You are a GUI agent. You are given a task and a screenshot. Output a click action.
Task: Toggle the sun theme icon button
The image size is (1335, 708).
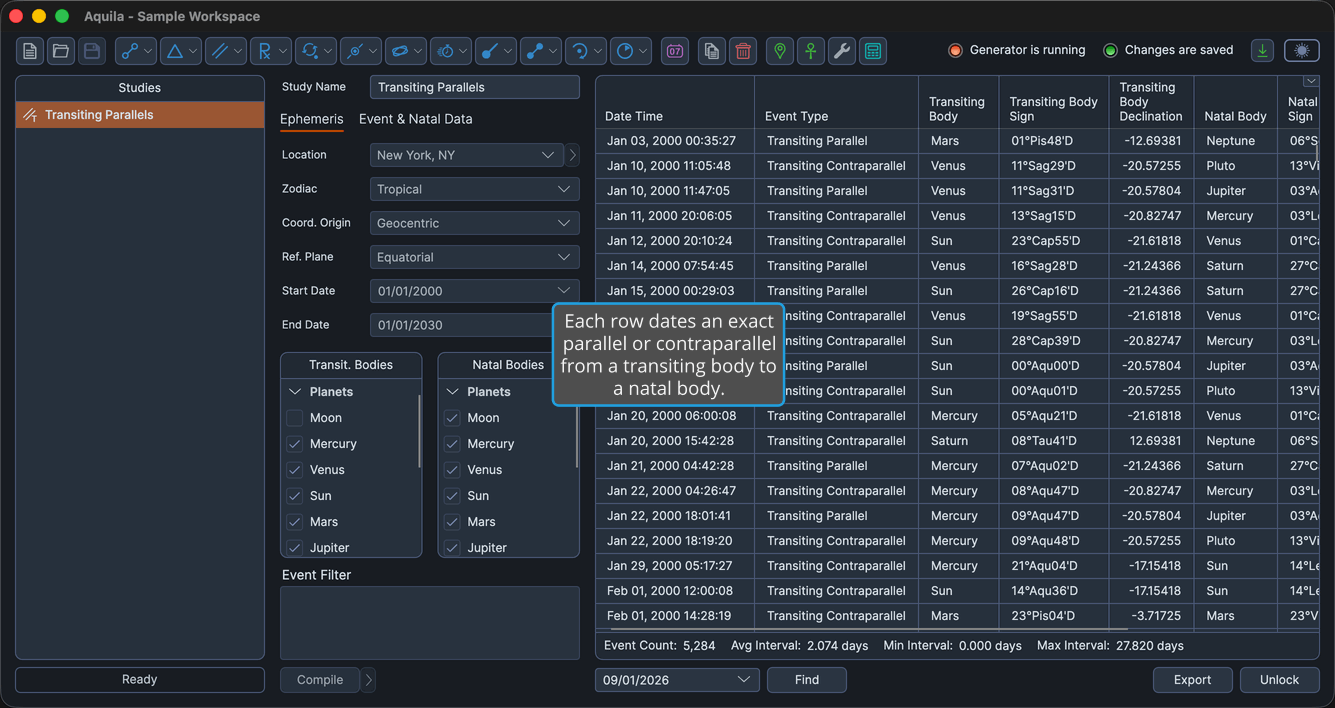(x=1301, y=51)
